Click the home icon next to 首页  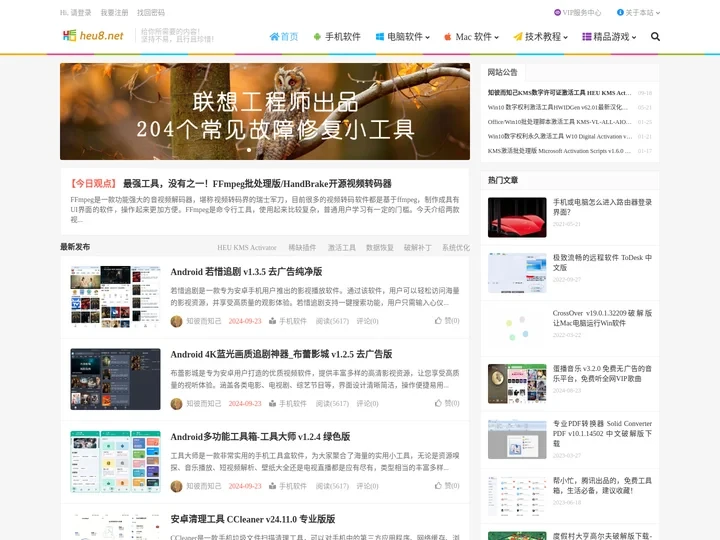[x=274, y=37]
